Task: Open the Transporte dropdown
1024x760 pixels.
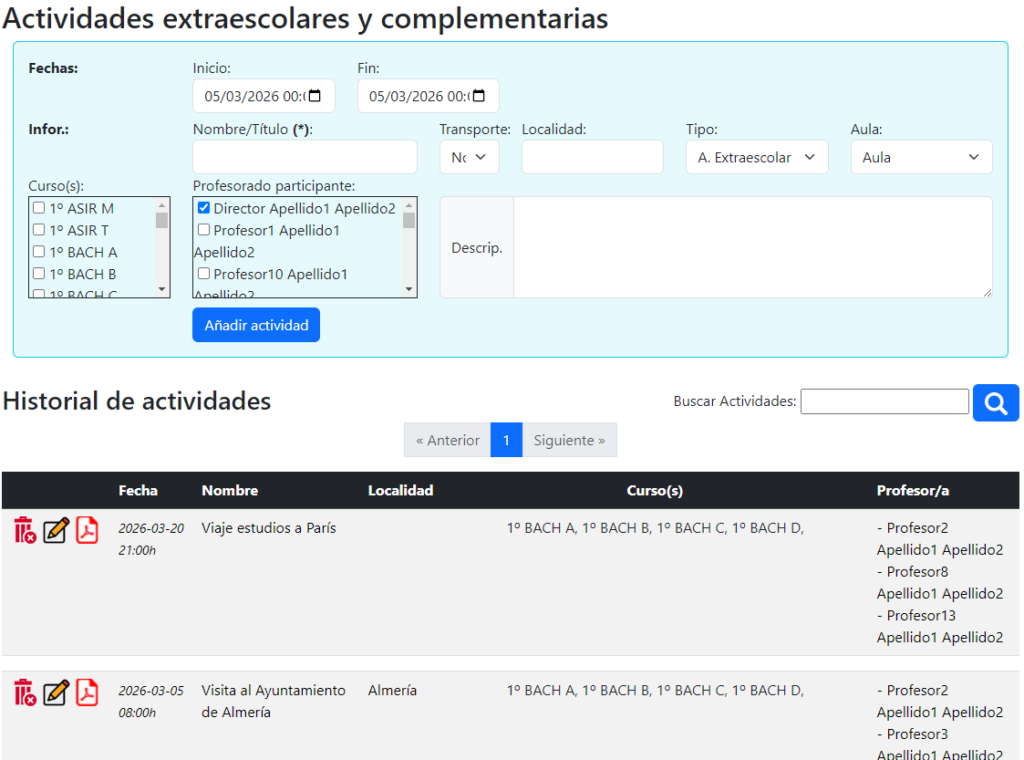Action: [469, 157]
